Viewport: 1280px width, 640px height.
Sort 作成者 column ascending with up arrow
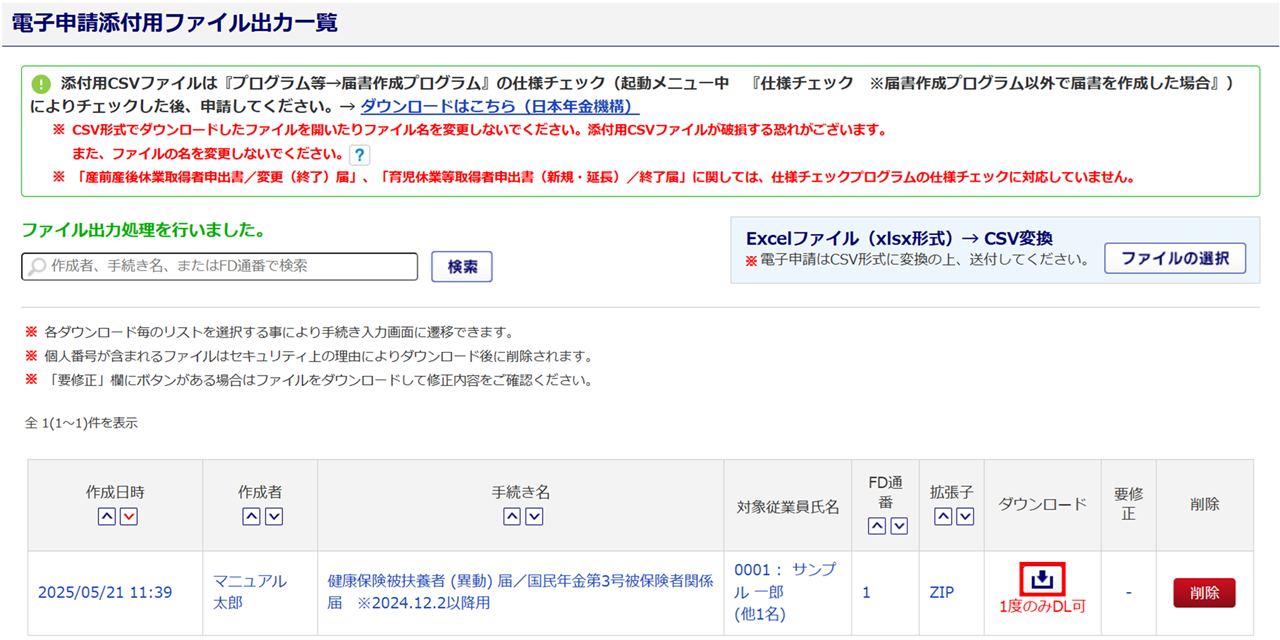(251, 517)
